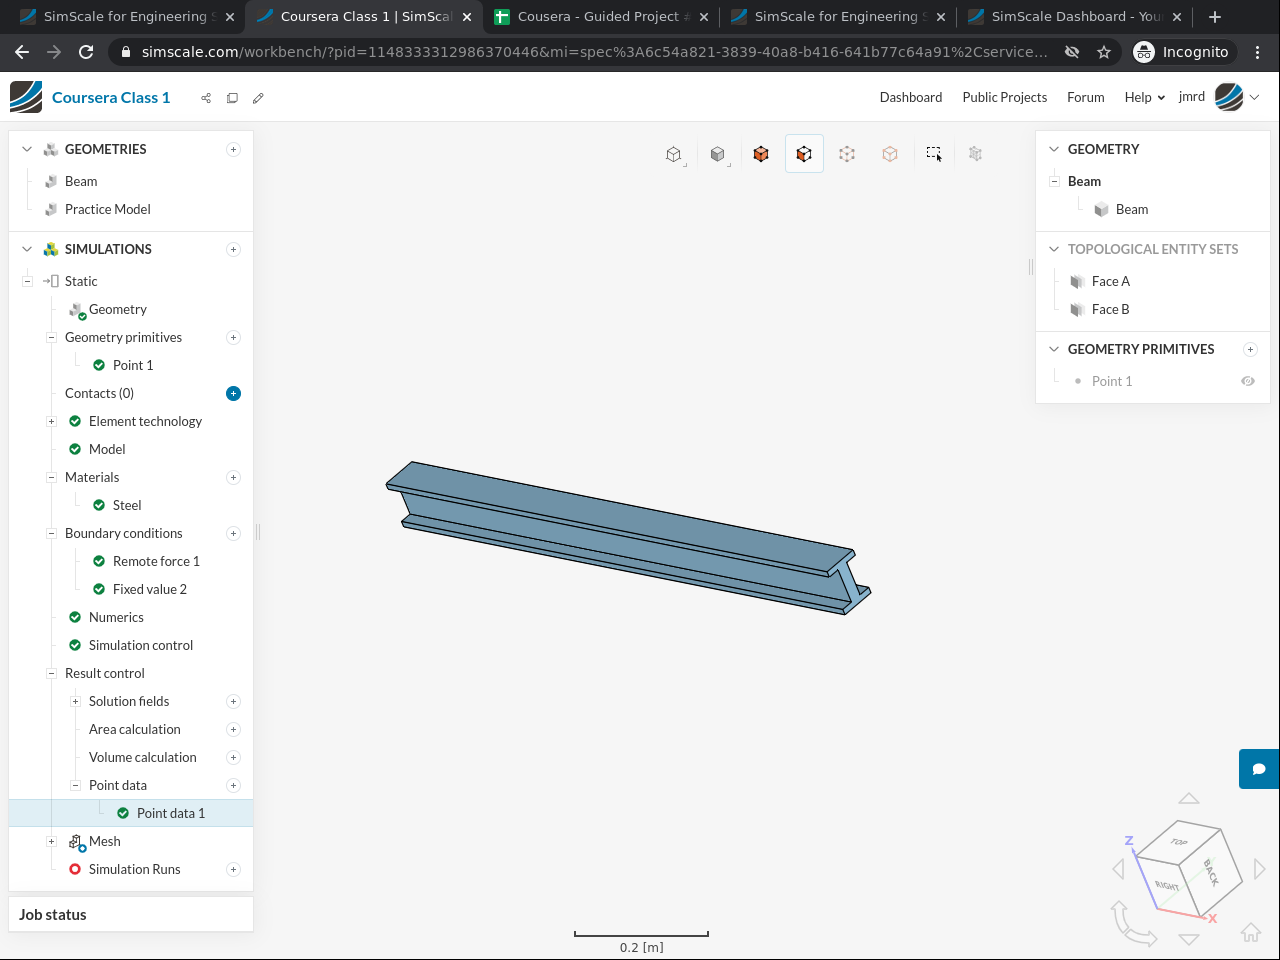The image size is (1280, 960).
Task: Switch to Cousera Guided Project browser tab
Action: (x=598, y=17)
